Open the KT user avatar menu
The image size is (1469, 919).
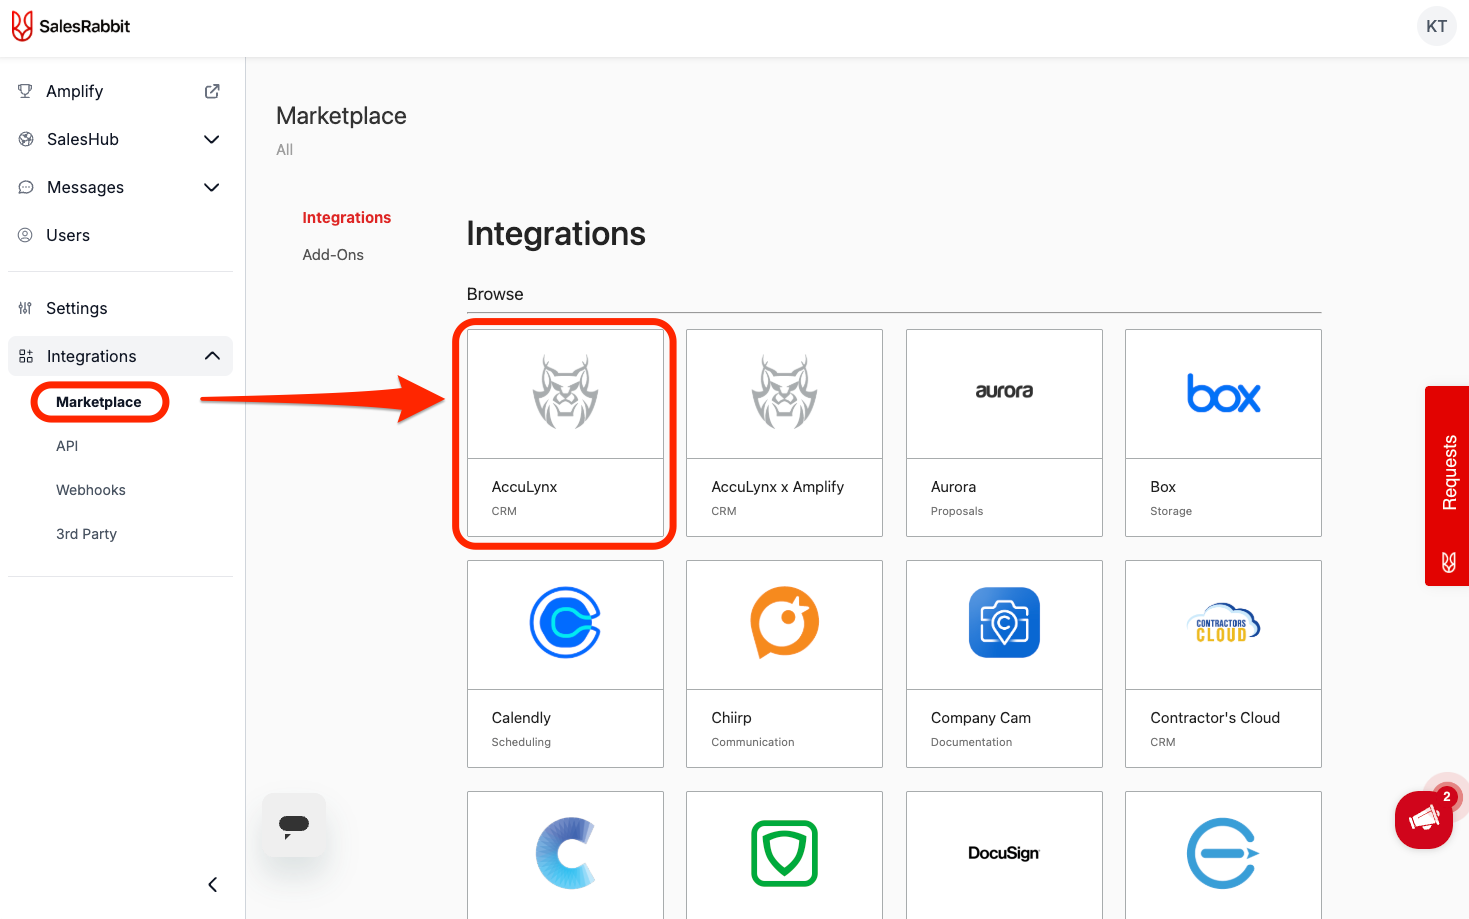pos(1437,26)
